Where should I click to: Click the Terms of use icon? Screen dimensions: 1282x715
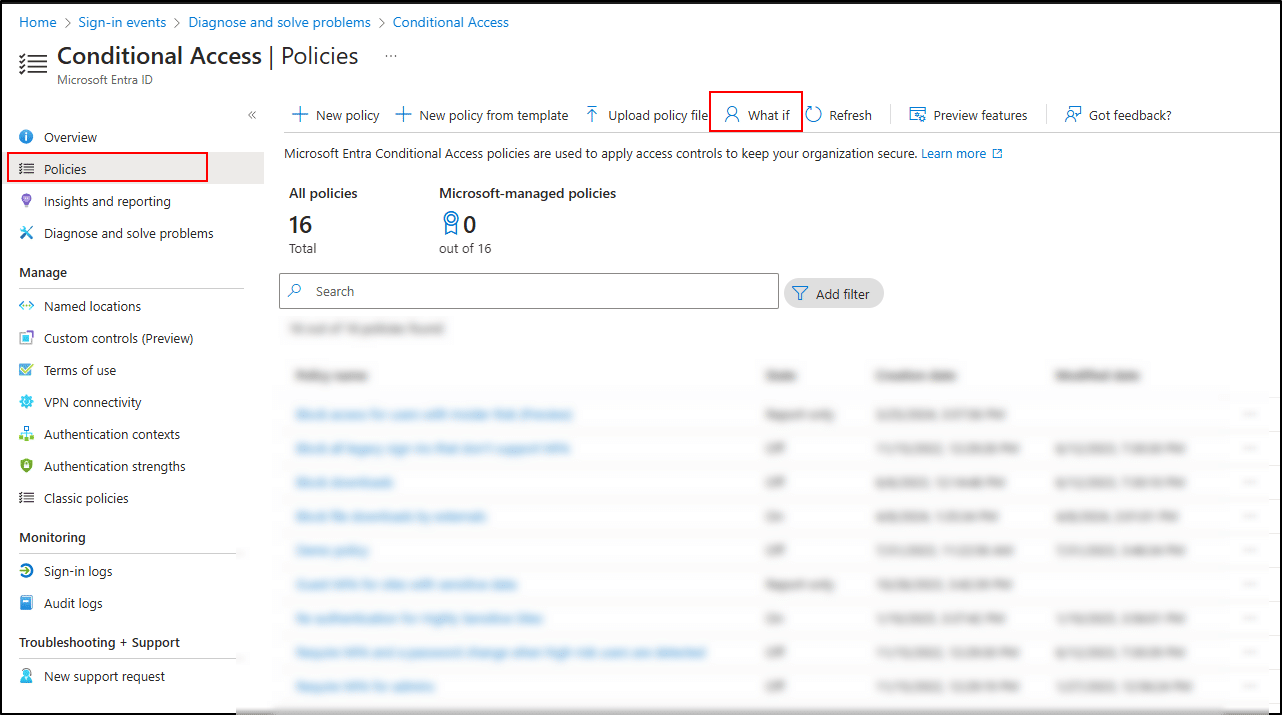pos(26,370)
